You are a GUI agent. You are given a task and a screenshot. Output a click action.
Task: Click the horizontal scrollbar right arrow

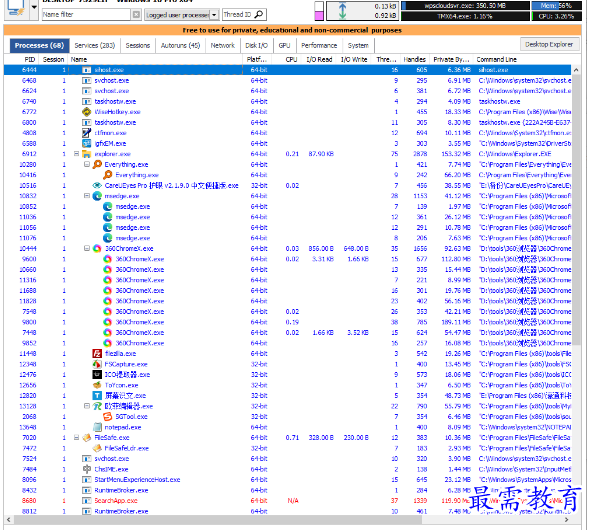click(x=567, y=520)
